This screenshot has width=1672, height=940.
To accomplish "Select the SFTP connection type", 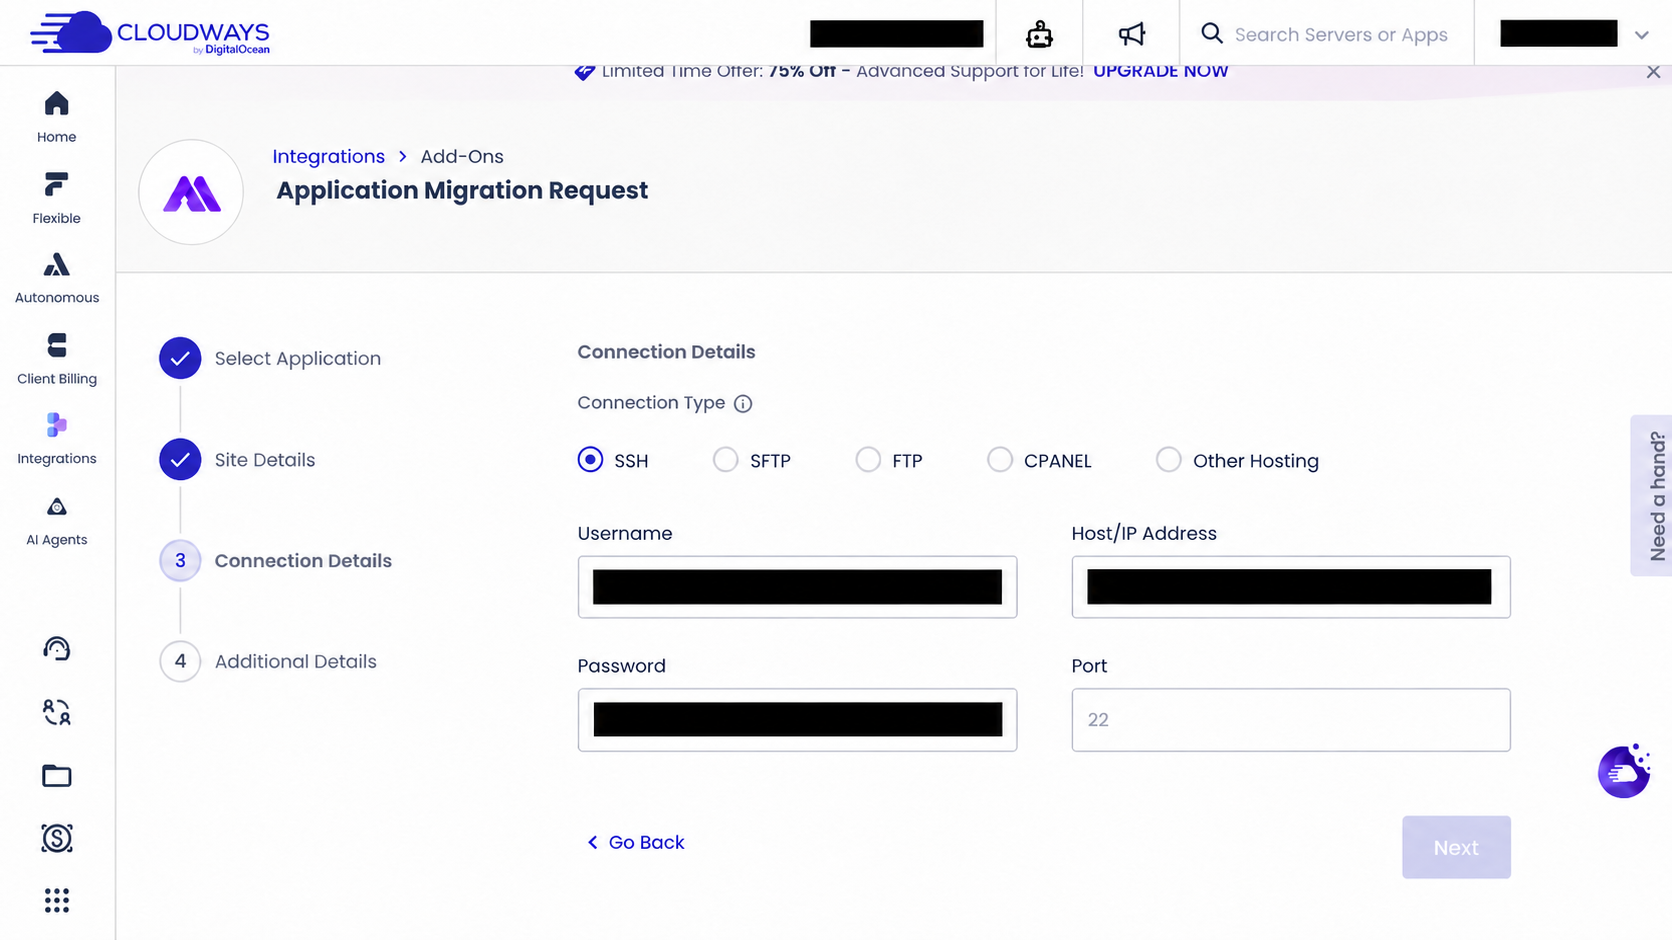I will coord(726,460).
